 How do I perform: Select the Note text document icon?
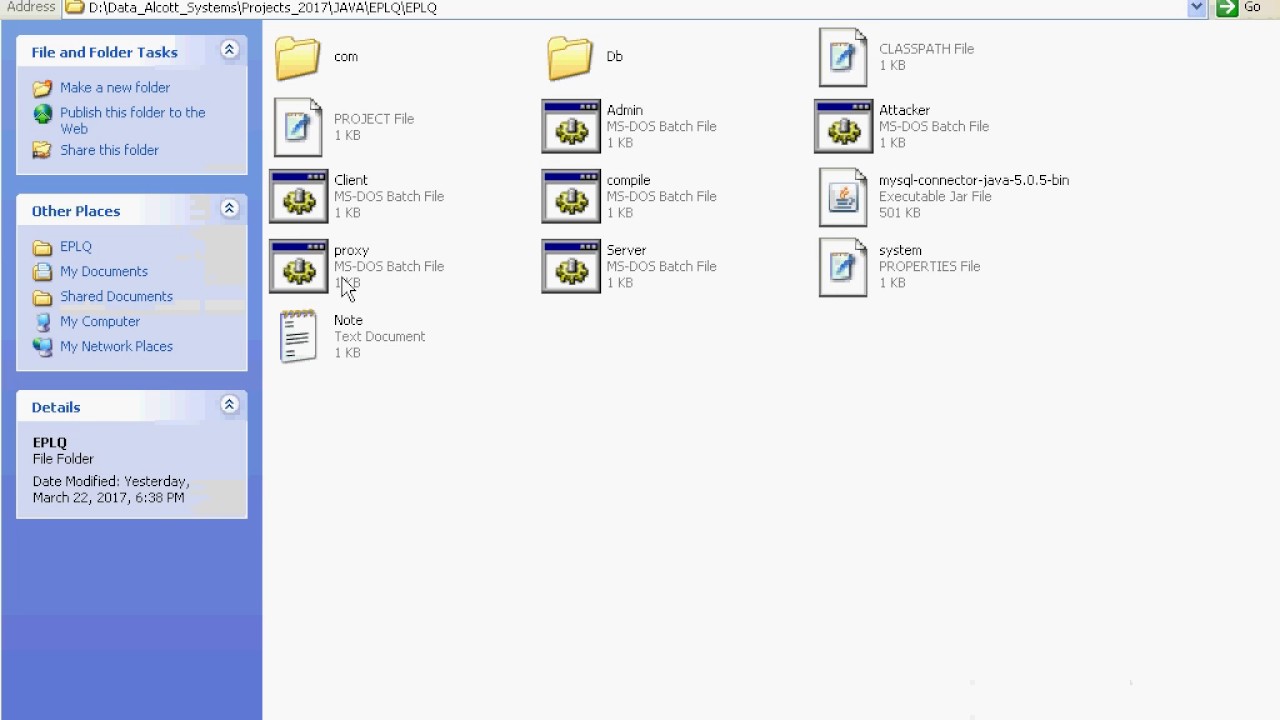(298, 336)
